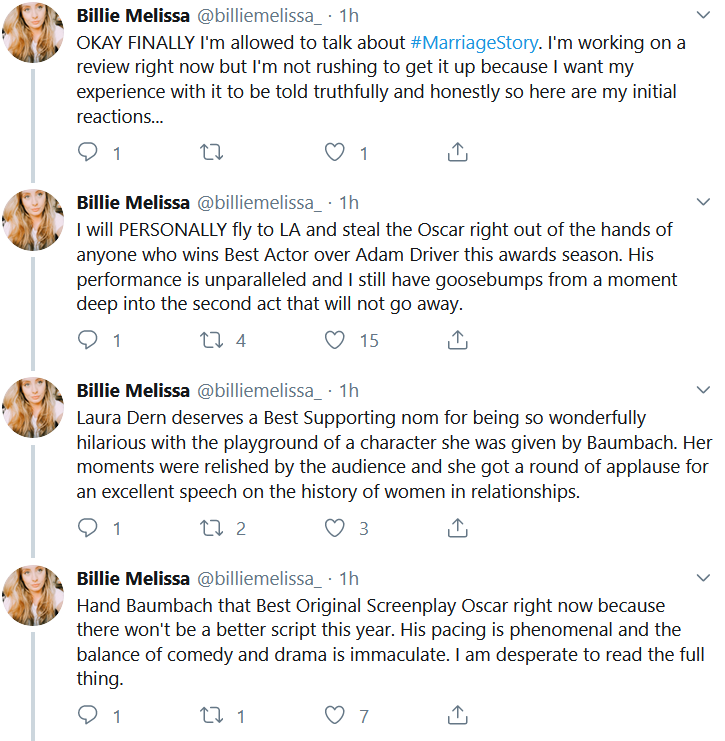The height and width of the screenshot is (741, 725).
Task: Like the Laura Dern tweet with 3 likes
Action: pos(335,528)
